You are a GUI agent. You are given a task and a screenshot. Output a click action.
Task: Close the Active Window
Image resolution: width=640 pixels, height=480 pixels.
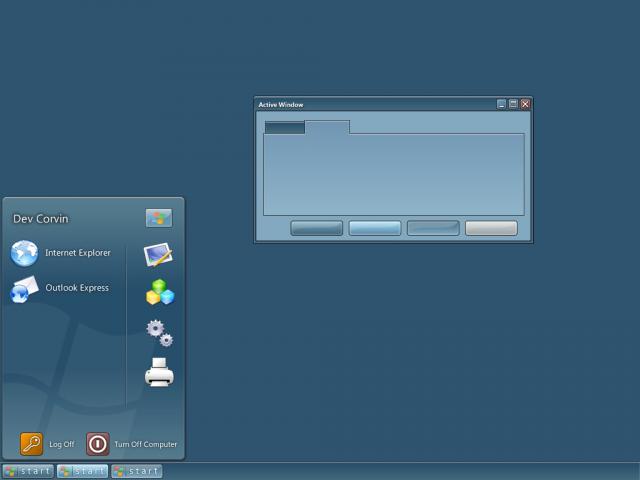pos(525,104)
